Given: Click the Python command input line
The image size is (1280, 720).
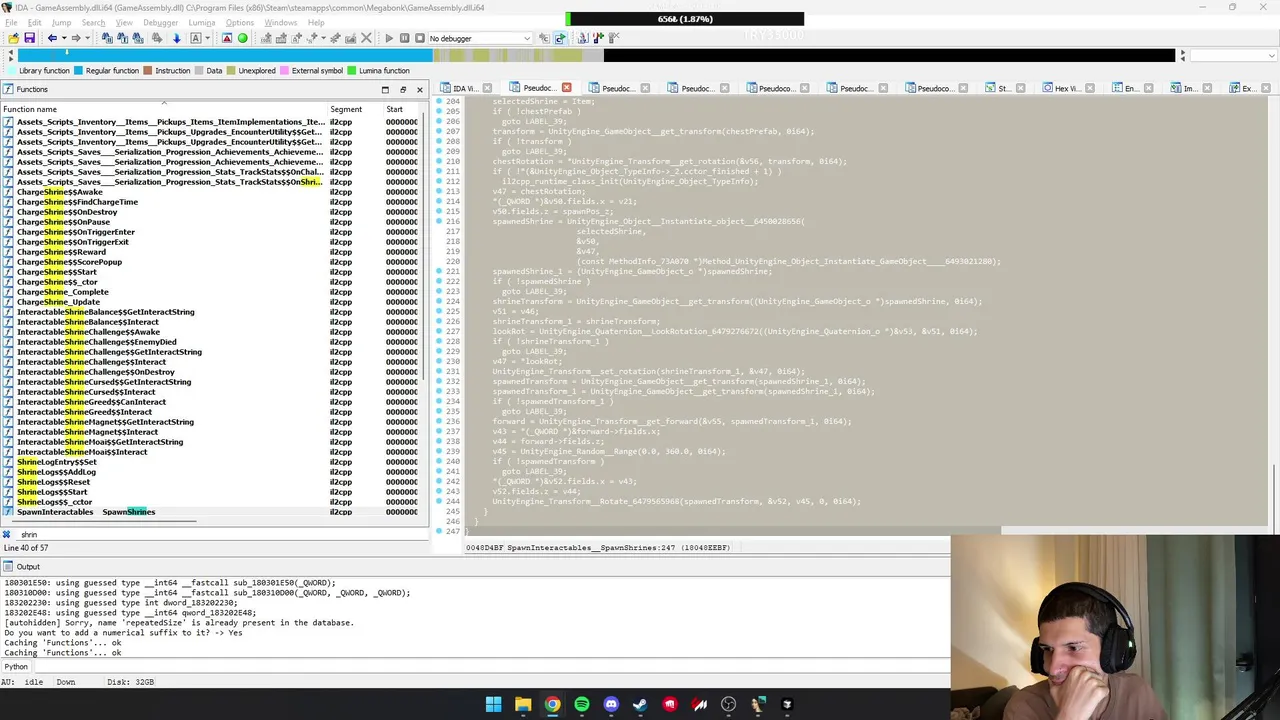Looking at the screenshot, I should point(490,666).
